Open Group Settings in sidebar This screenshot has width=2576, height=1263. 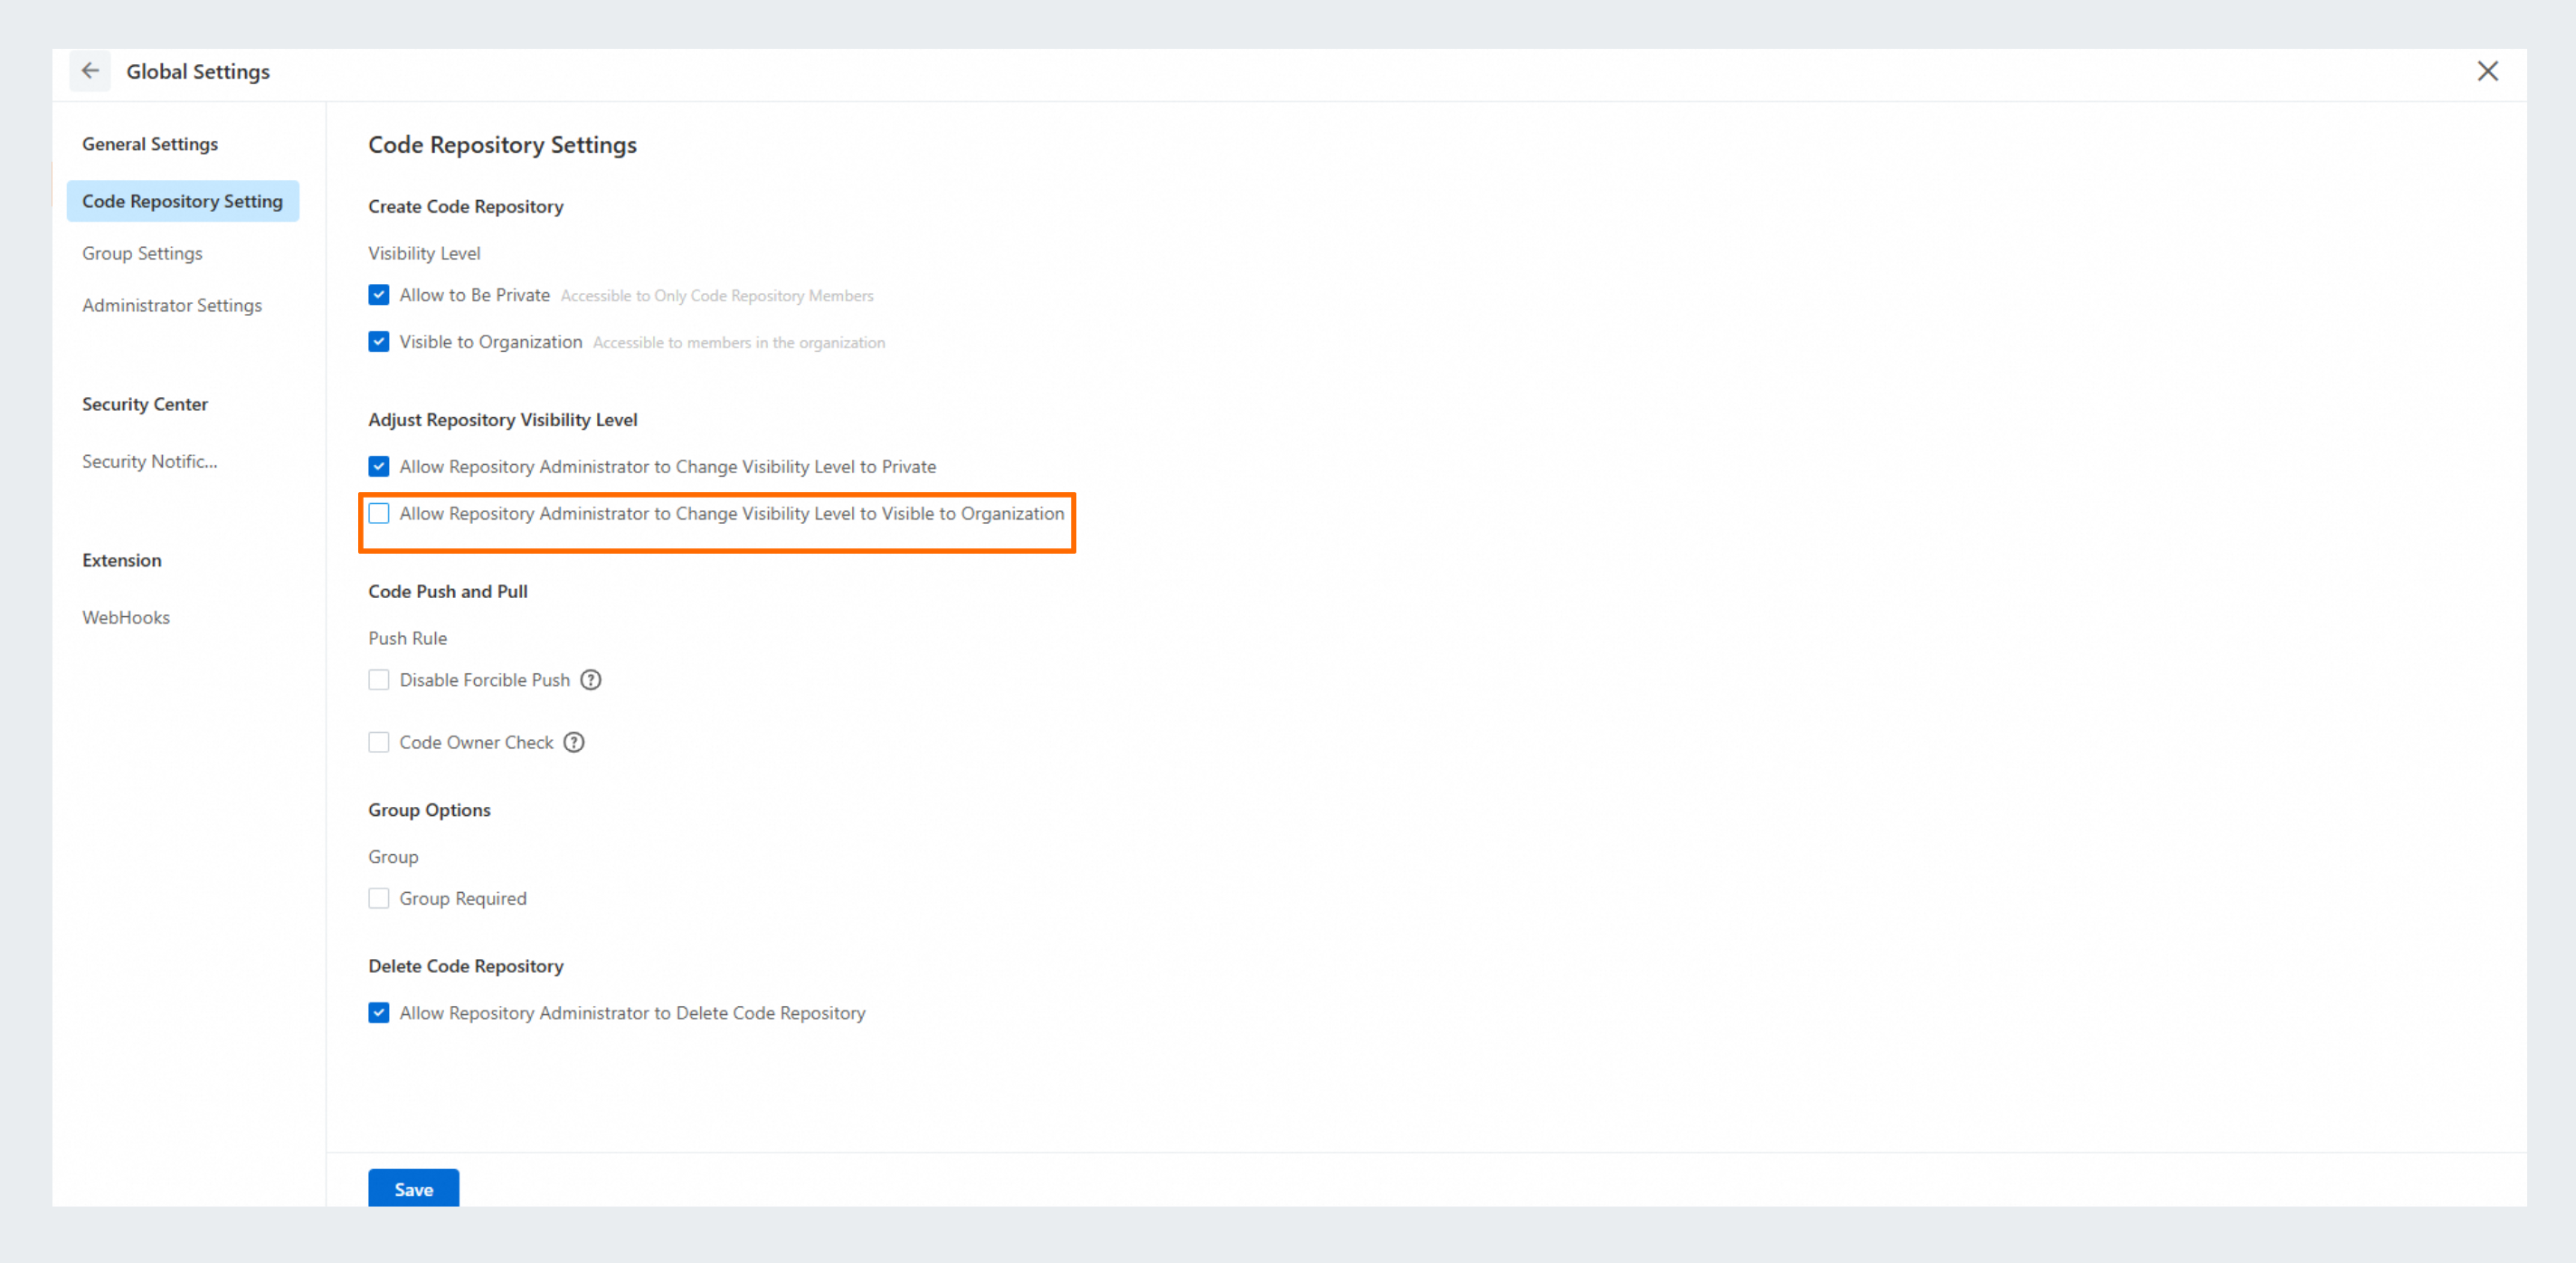142,253
